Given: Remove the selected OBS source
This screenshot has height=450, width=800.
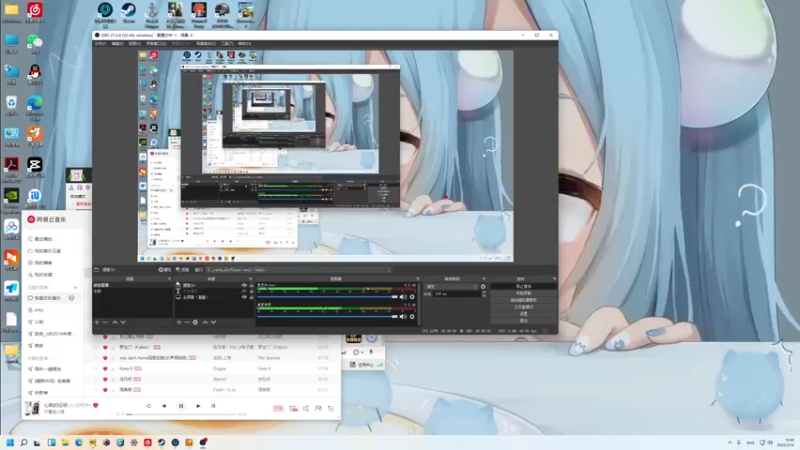Looking at the screenshot, I should pyautogui.click(x=187, y=322).
